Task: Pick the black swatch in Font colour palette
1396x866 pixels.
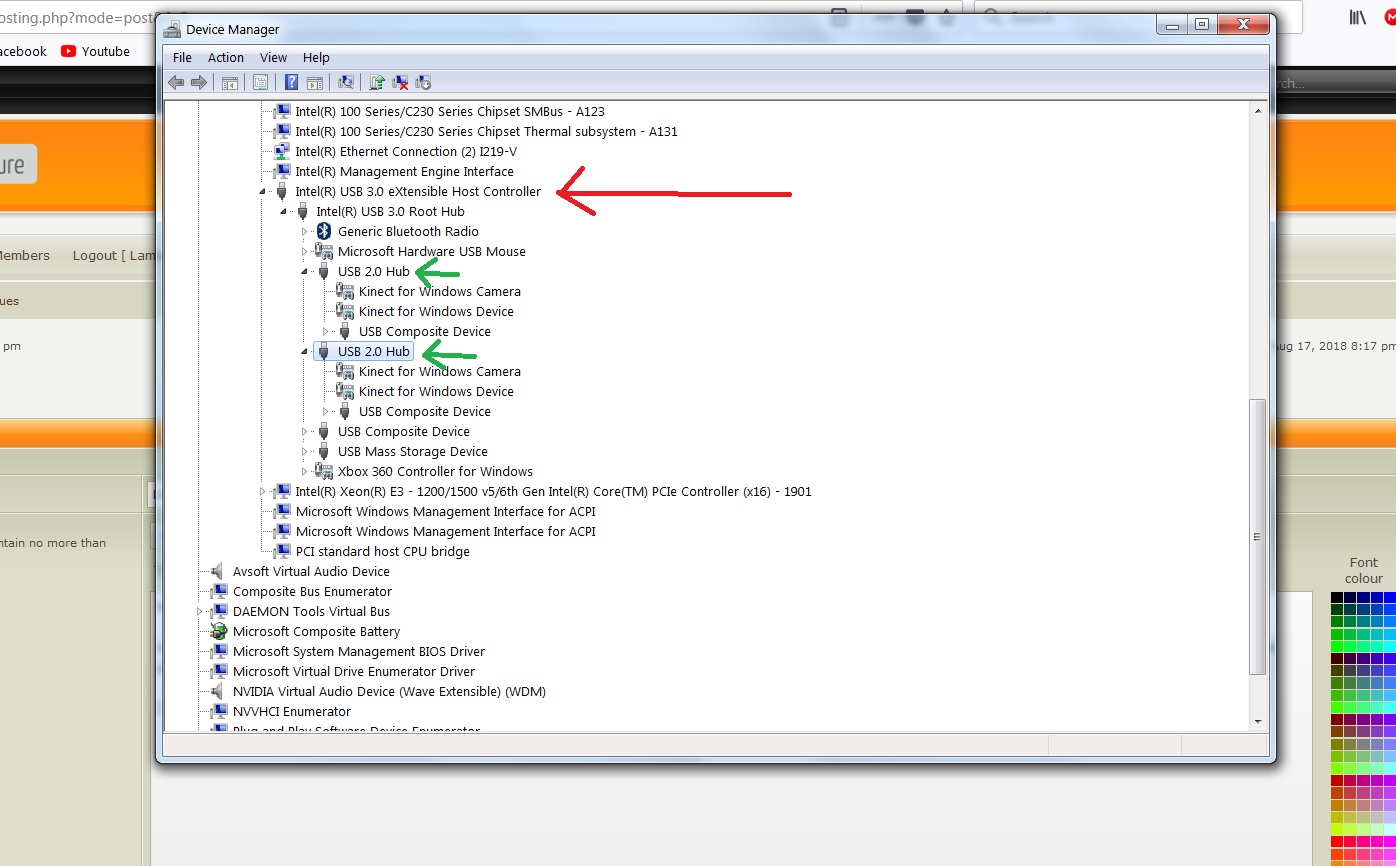Action: tap(1336, 598)
